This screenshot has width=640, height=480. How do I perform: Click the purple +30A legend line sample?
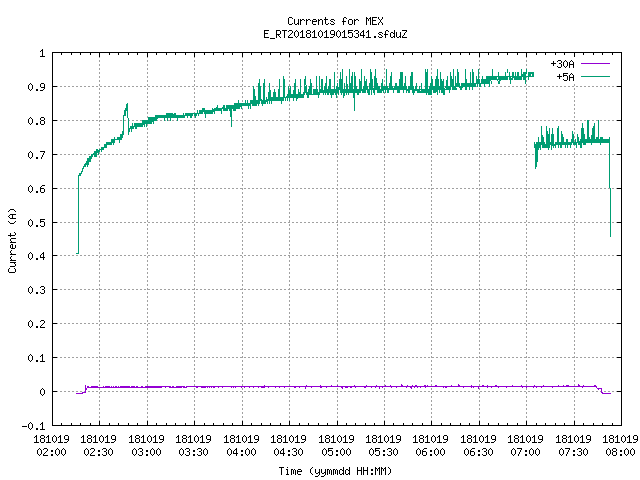point(595,64)
